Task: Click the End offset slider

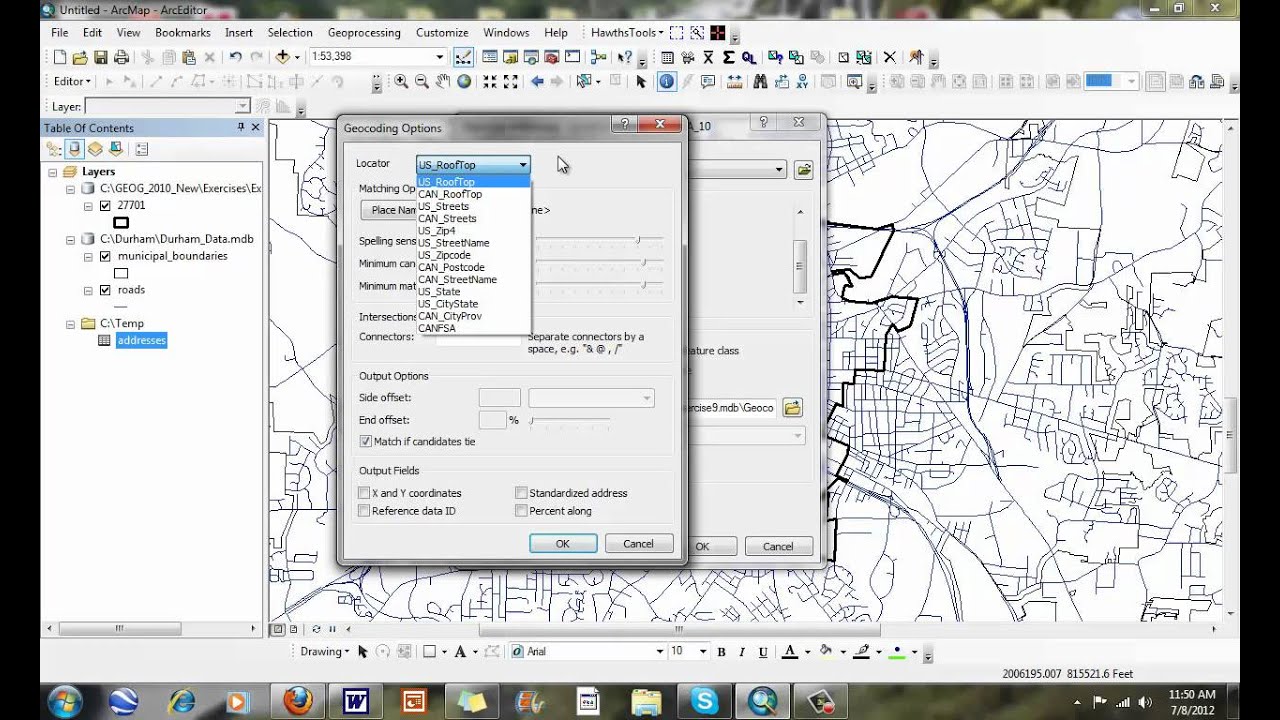Action: [x=570, y=420]
